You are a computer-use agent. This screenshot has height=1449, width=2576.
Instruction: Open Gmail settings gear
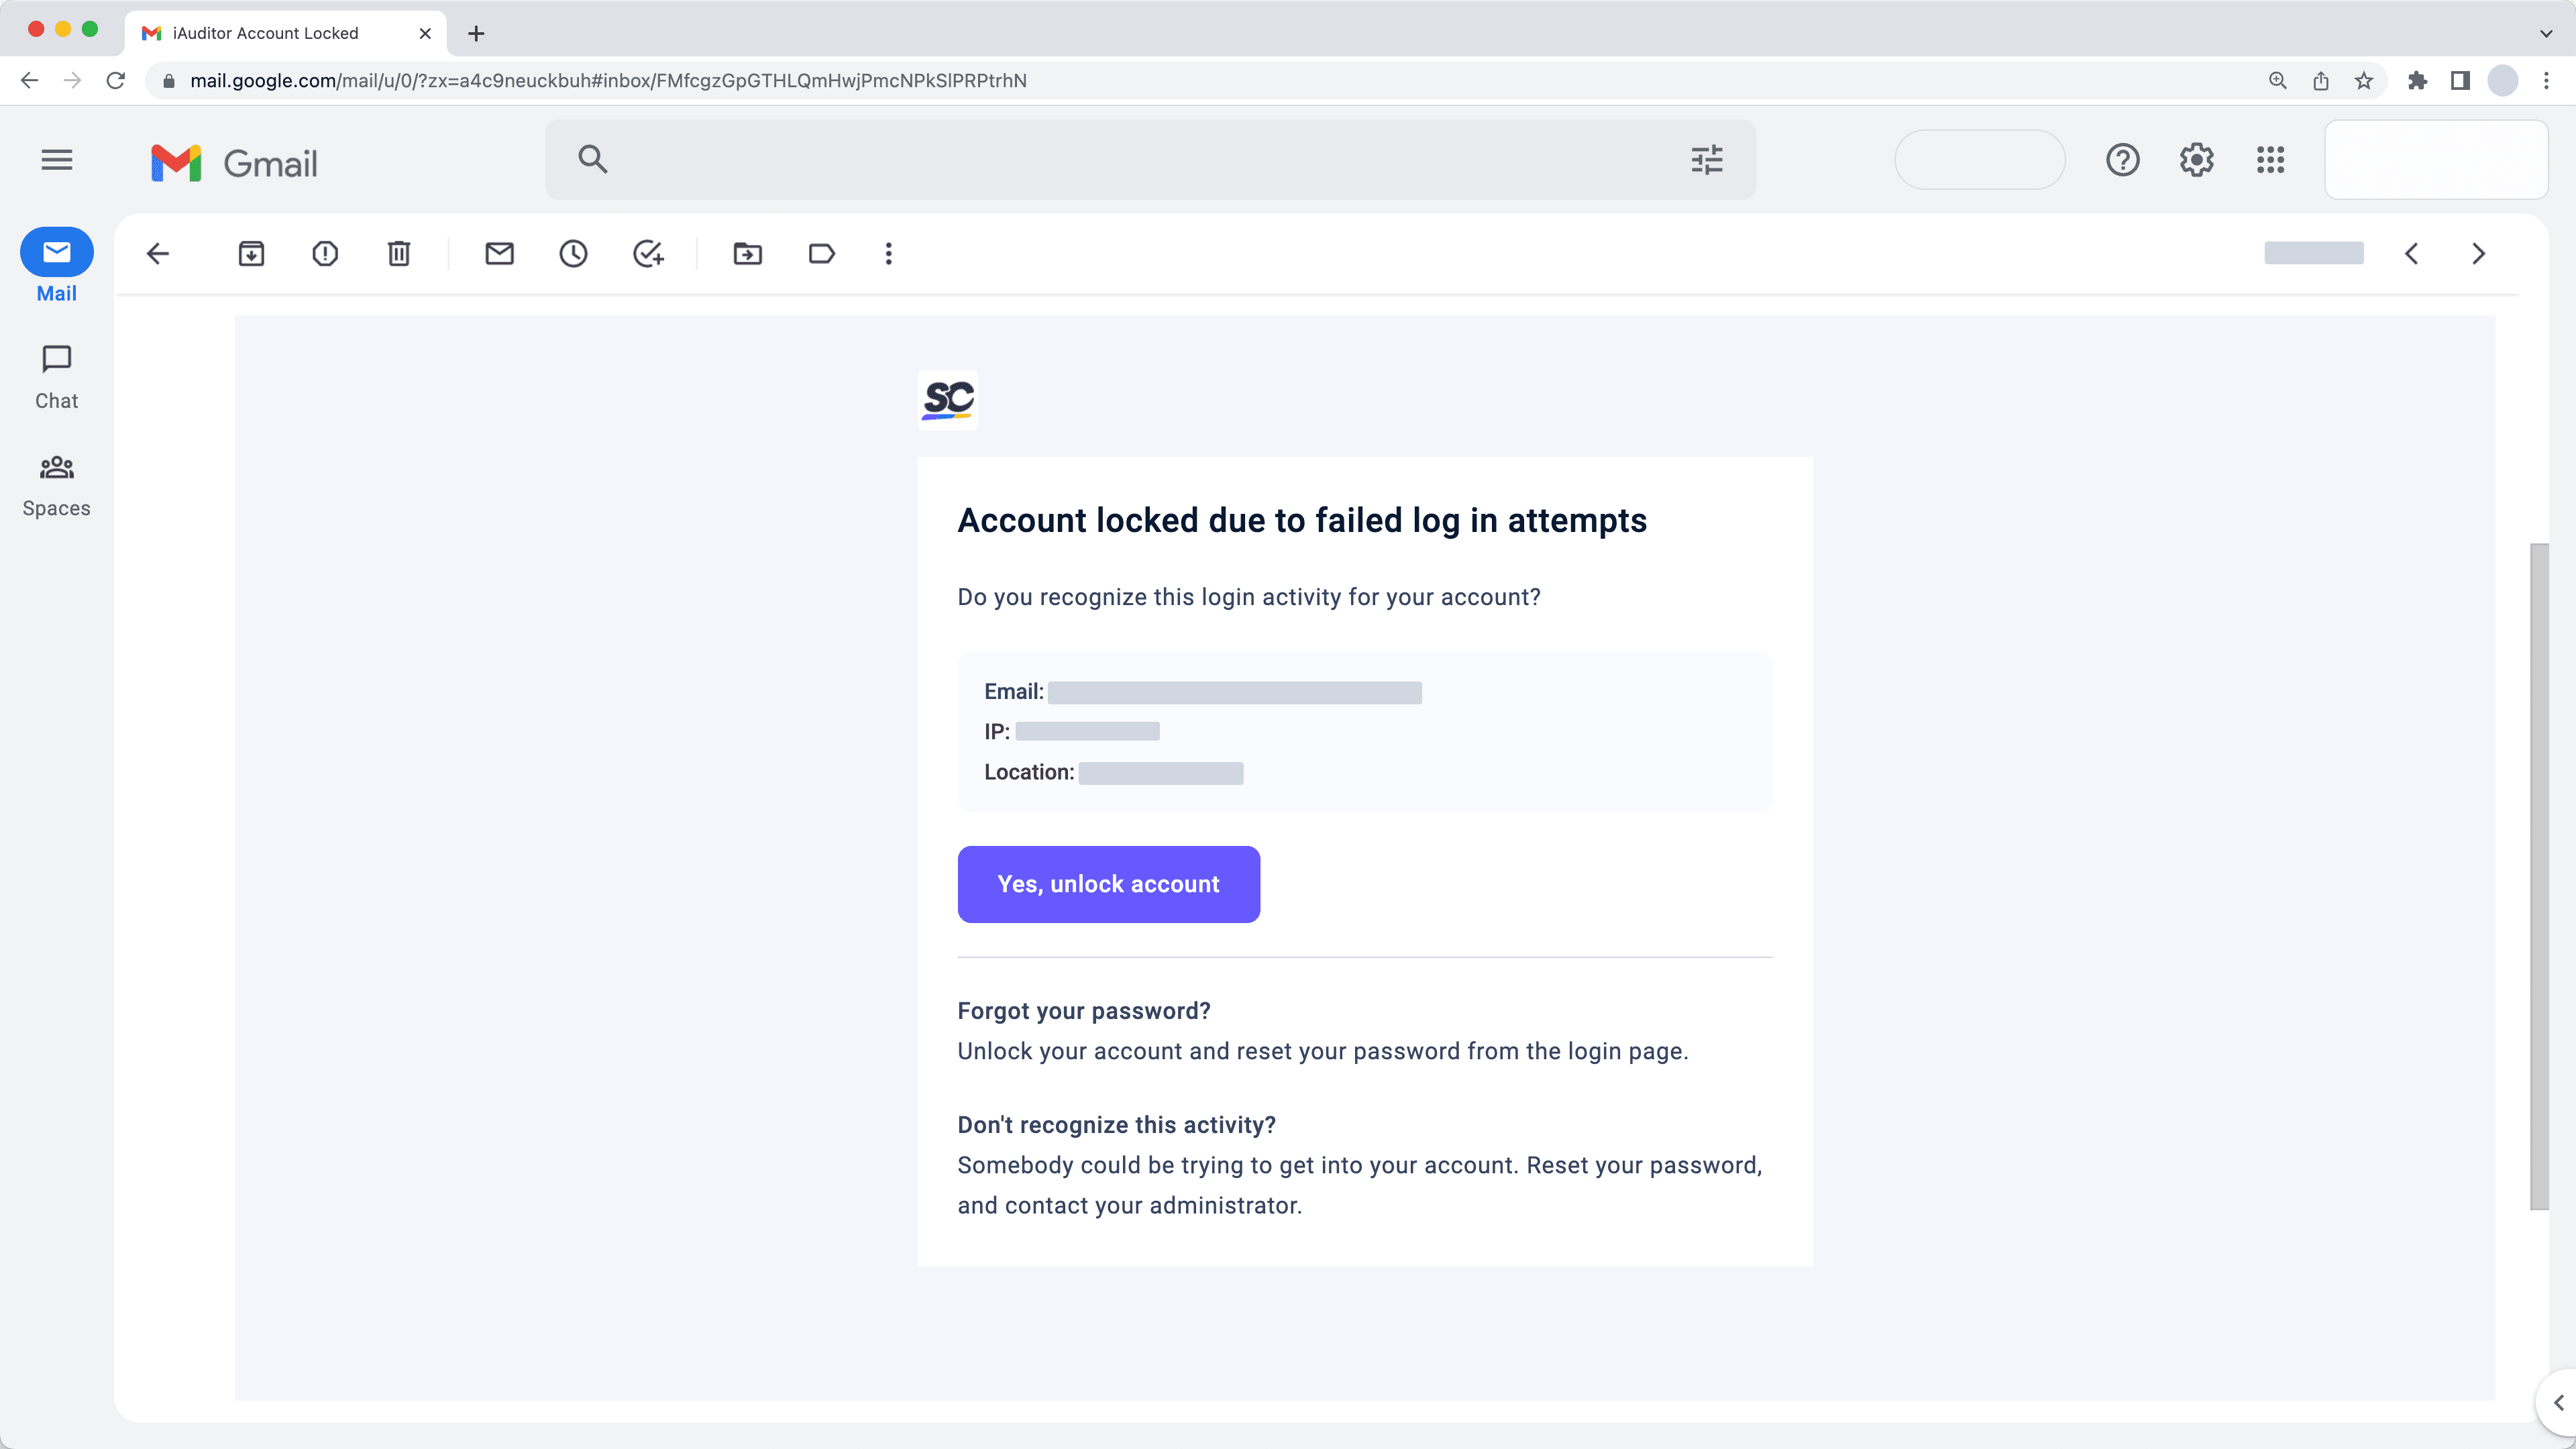coord(2196,160)
